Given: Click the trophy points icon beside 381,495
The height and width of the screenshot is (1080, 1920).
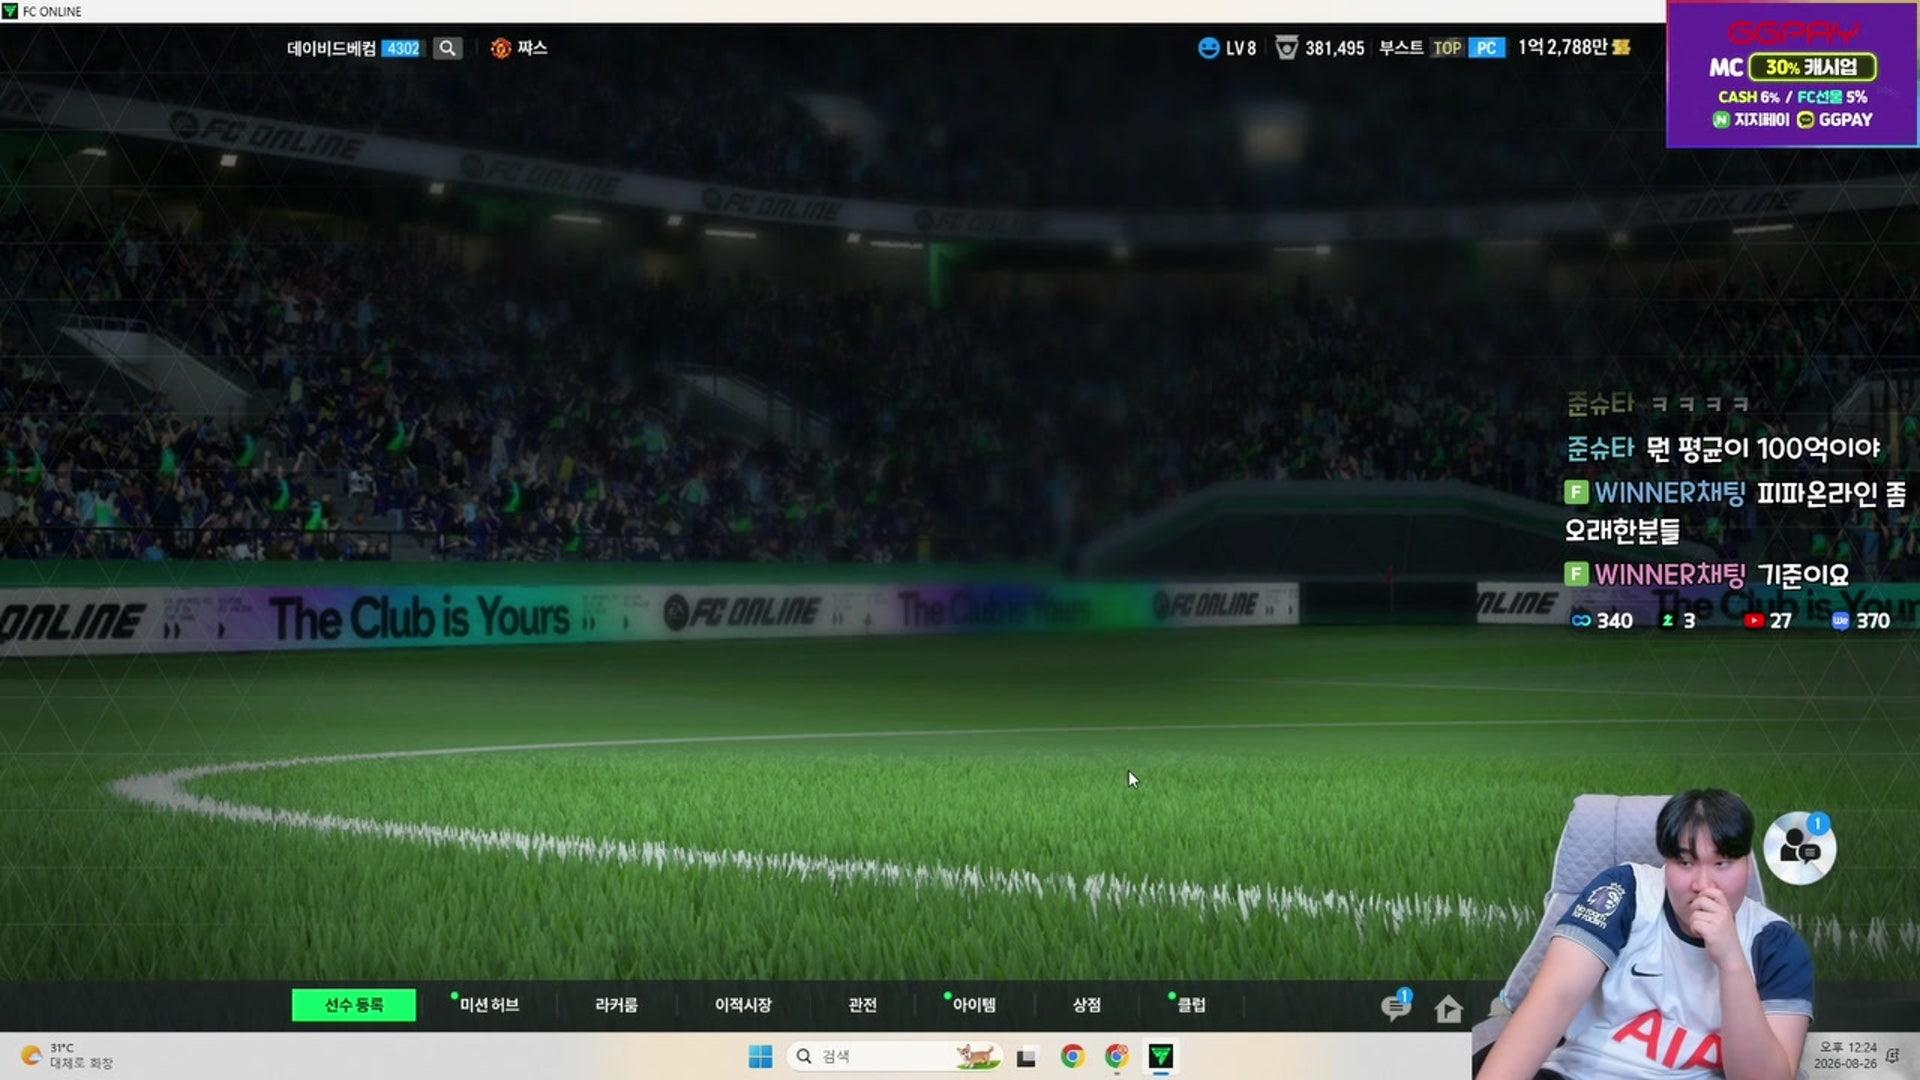Looking at the screenshot, I should point(1286,48).
